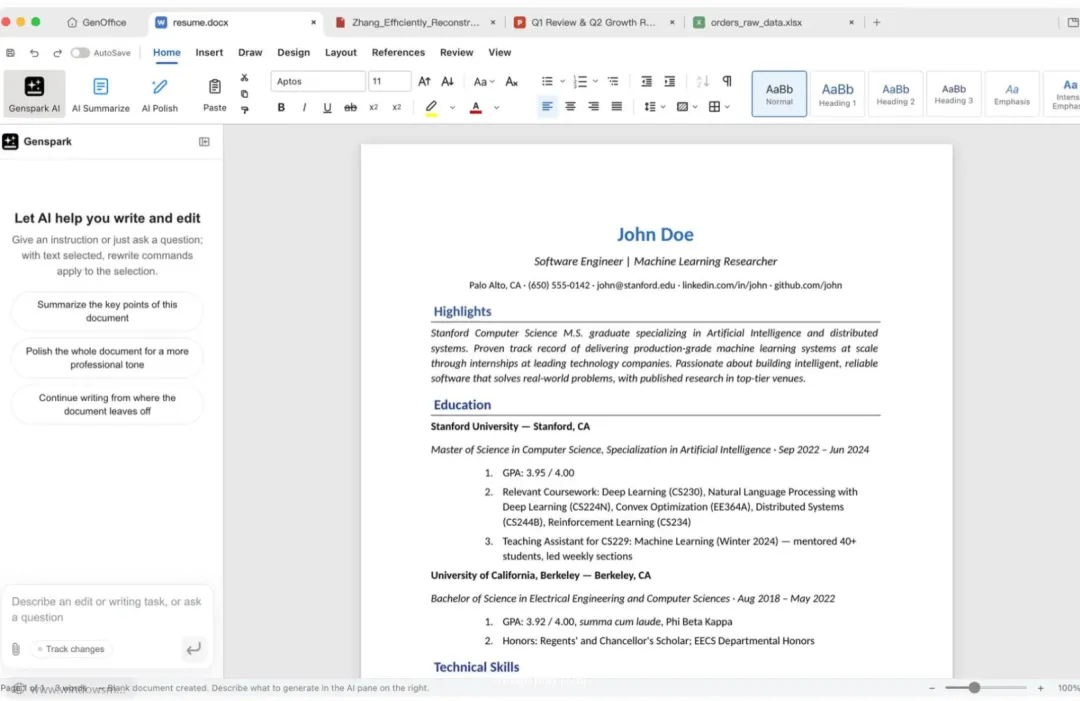The height and width of the screenshot is (701, 1080).
Task: Toggle the show paragraph marks pilcrow
Action: point(727,81)
